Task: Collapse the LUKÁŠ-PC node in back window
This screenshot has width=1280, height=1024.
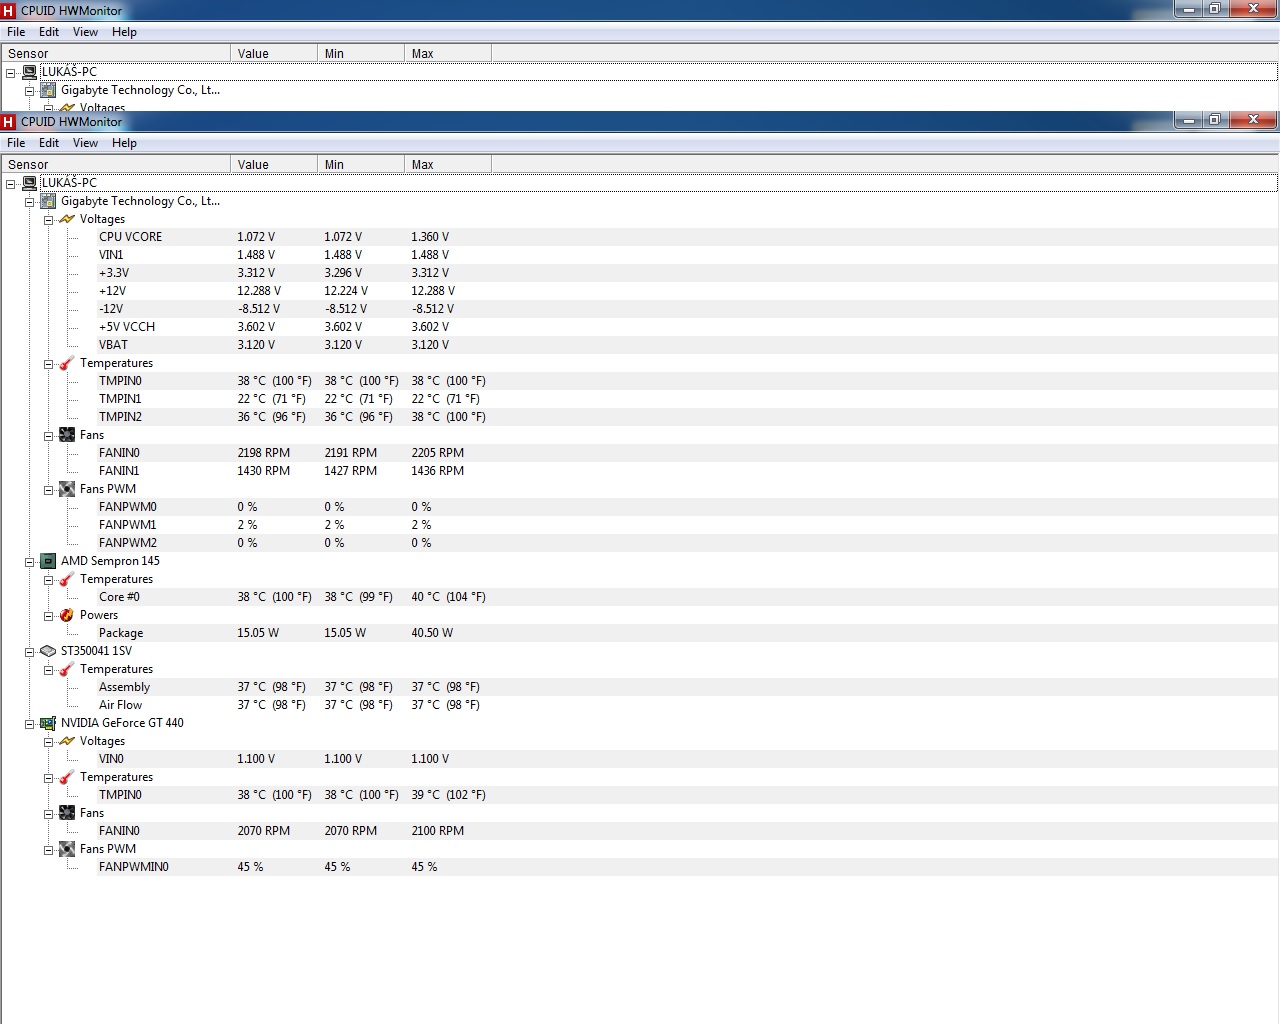Action: pos(11,73)
